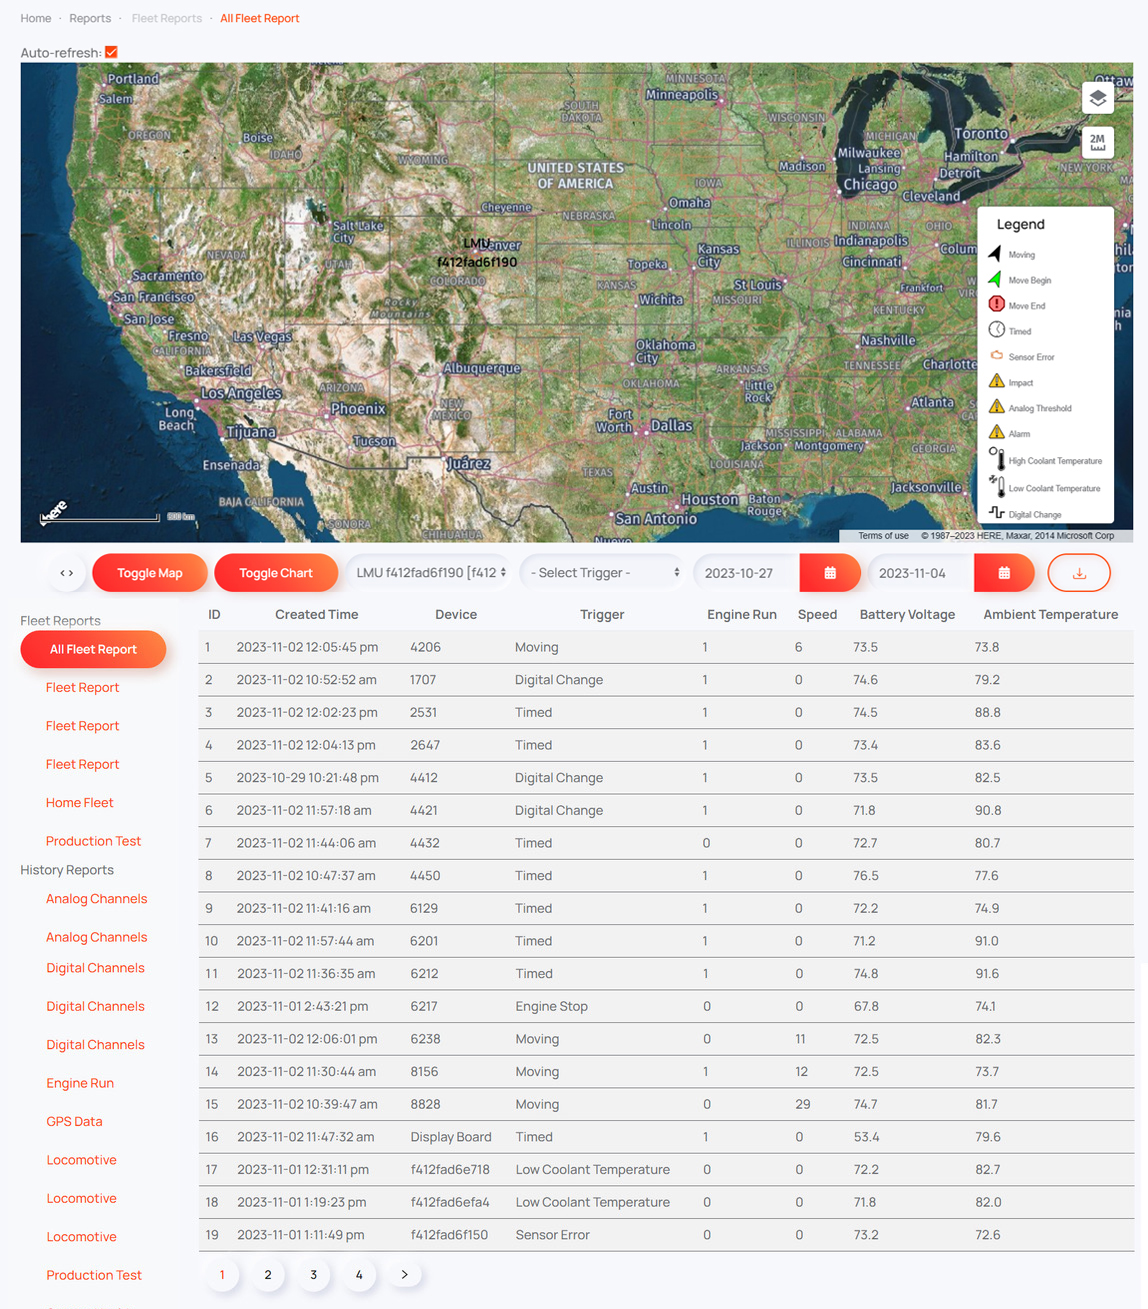Open the start date calendar picker
Image resolution: width=1148 pixels, height=1309 pixels.
click(x=829, y=573)
